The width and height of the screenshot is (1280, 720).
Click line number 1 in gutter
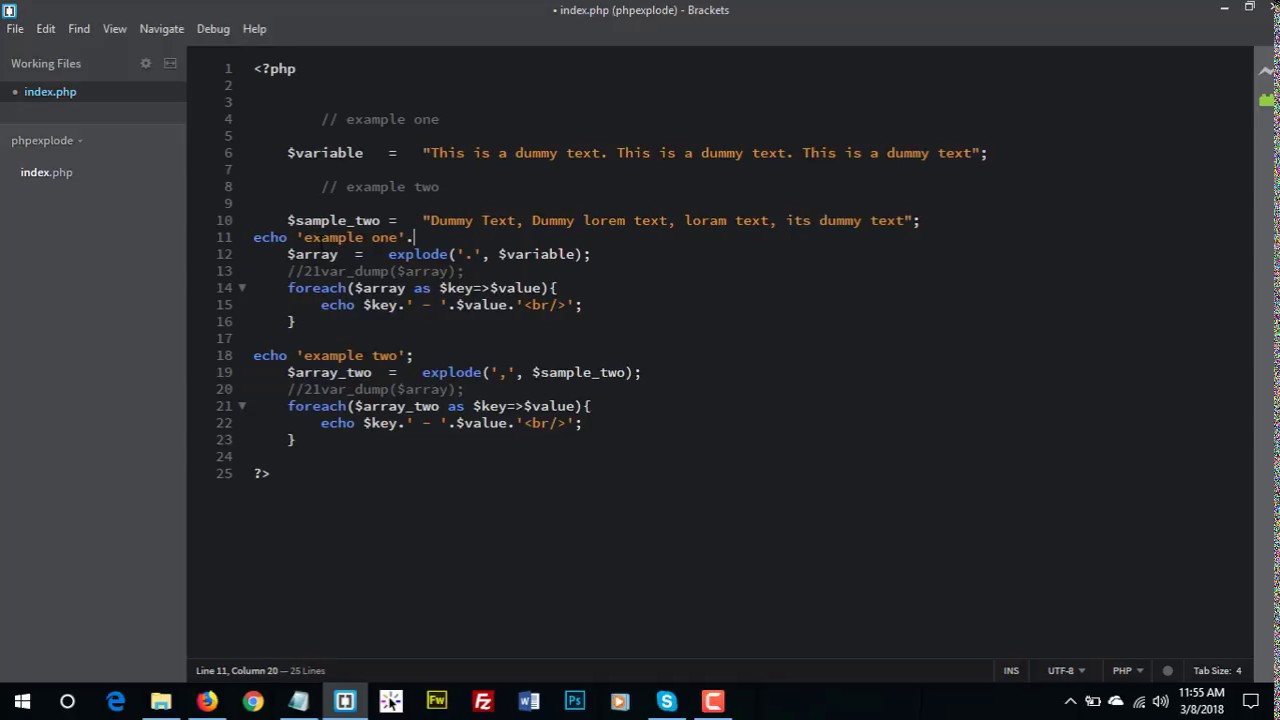tap(228, 69)
